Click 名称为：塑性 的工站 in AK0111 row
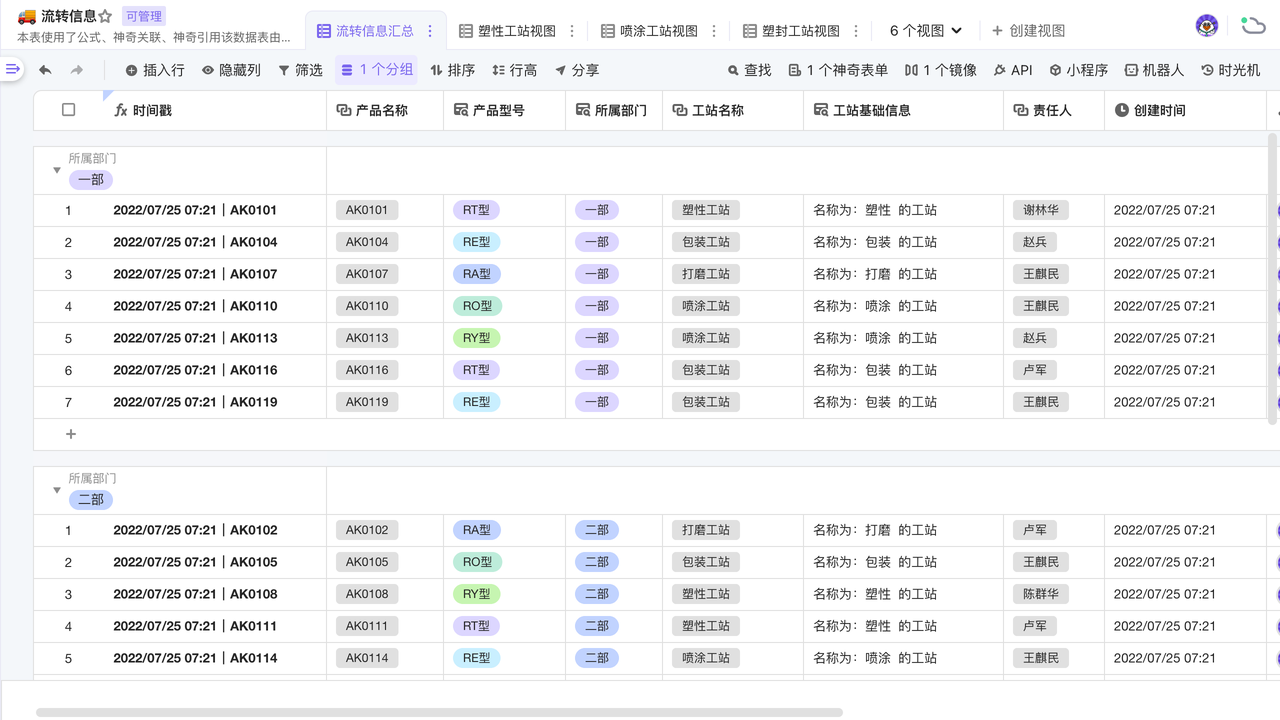Screen dimensions: 1280x720 point(875,626)
